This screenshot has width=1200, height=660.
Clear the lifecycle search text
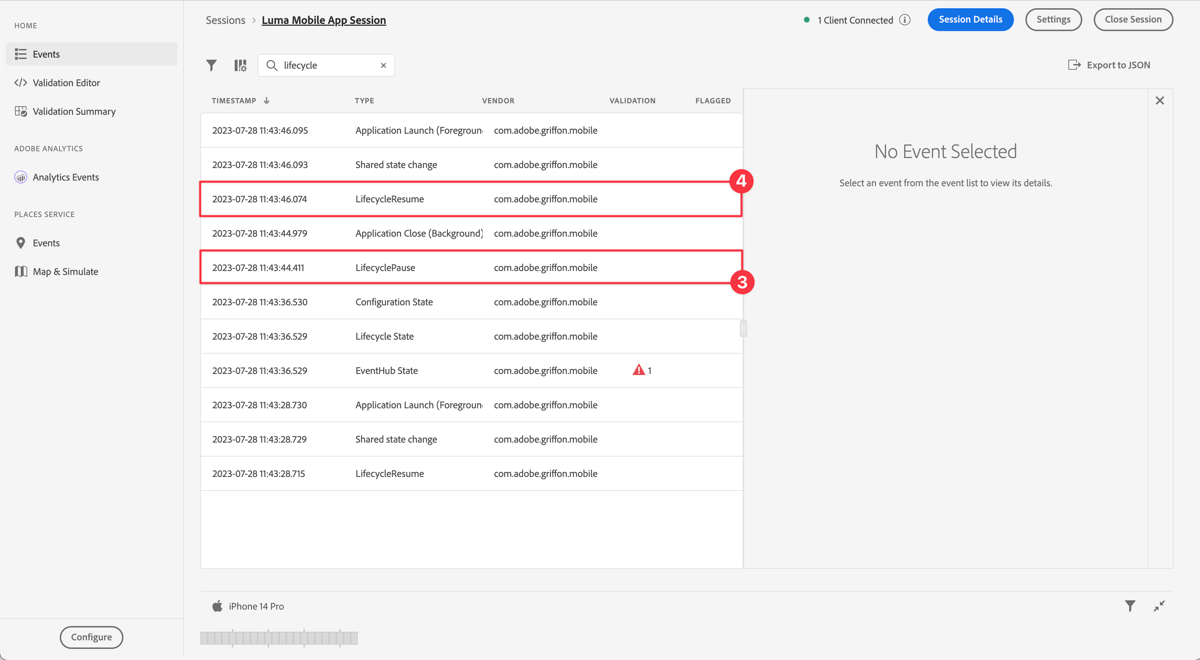[383, 66]
